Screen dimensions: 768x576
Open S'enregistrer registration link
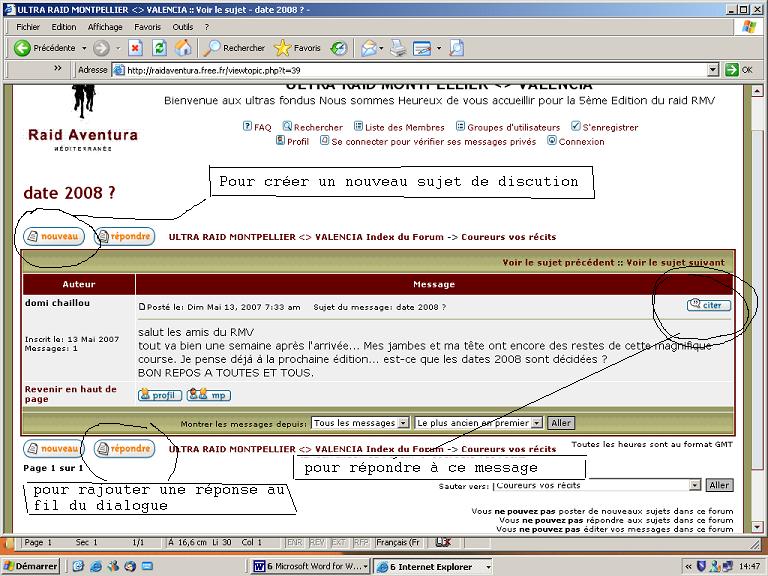605,127
